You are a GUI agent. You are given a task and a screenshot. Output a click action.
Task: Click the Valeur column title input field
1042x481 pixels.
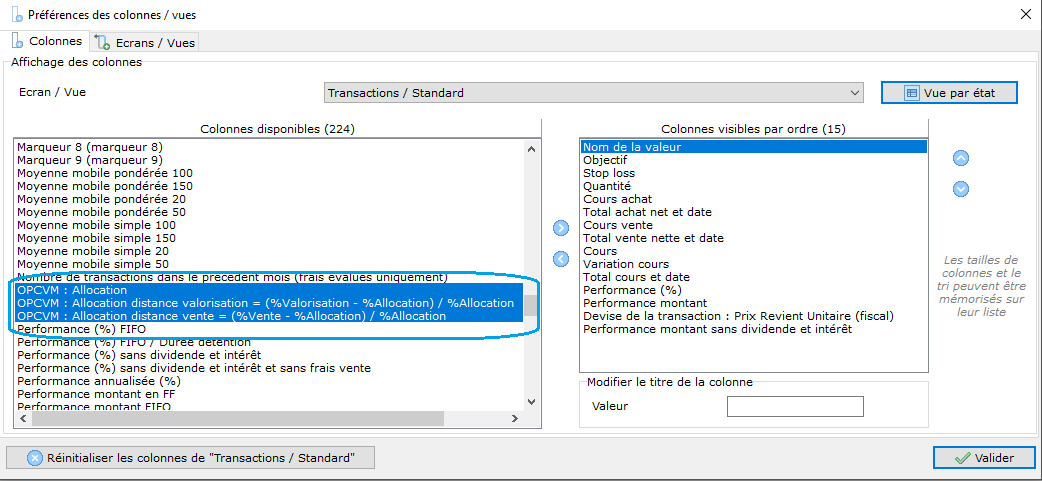point(795,406)
